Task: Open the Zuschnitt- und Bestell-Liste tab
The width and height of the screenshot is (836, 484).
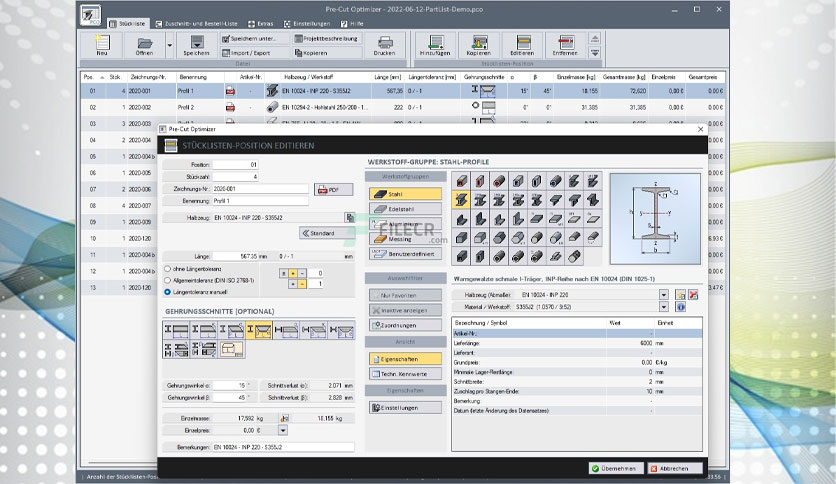Action: [x=196, y=24]
